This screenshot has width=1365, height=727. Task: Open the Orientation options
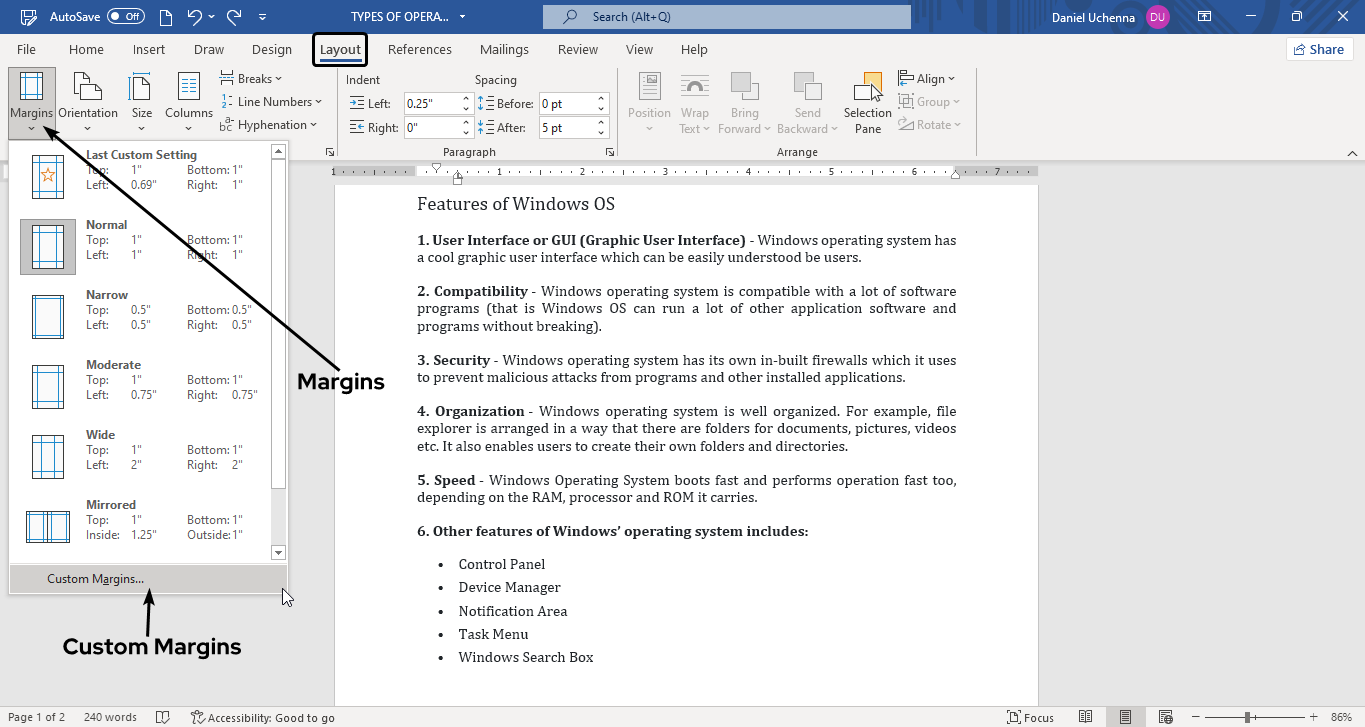(x=88, y=102)
